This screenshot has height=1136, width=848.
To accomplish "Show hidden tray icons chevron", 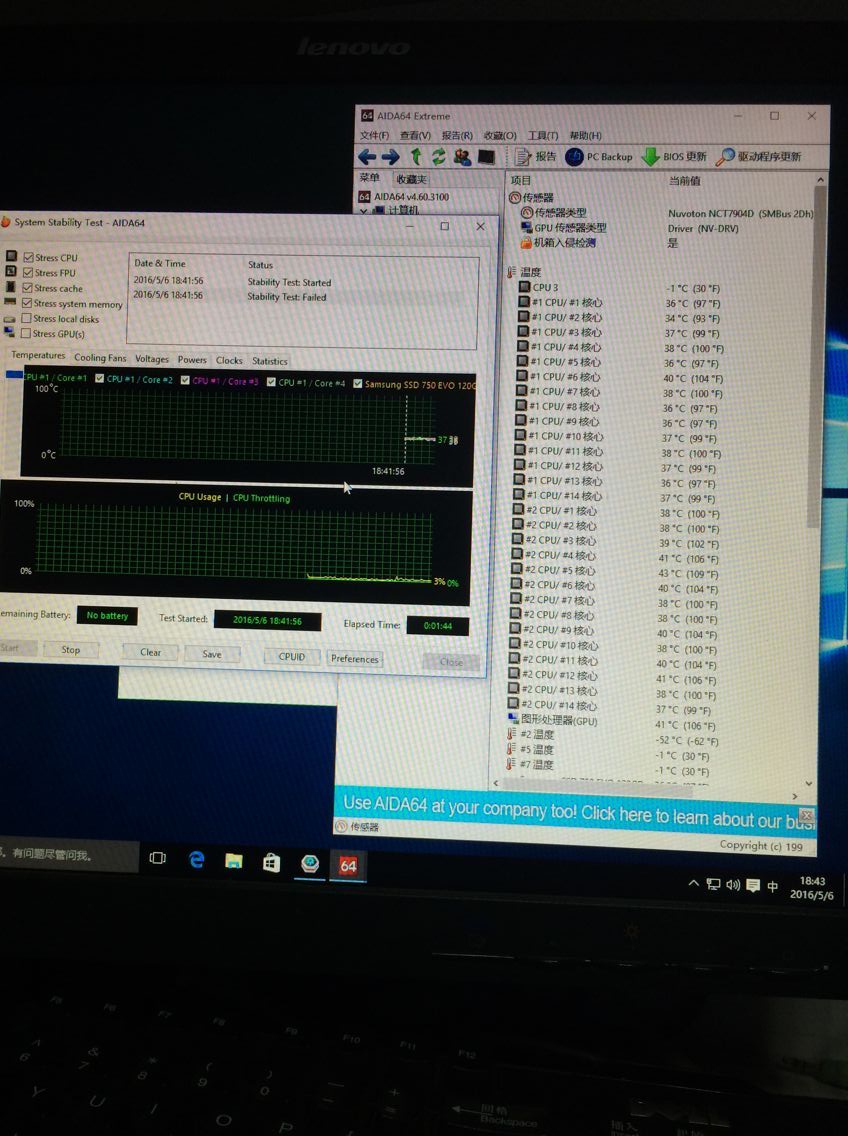I will click(694, 883).
